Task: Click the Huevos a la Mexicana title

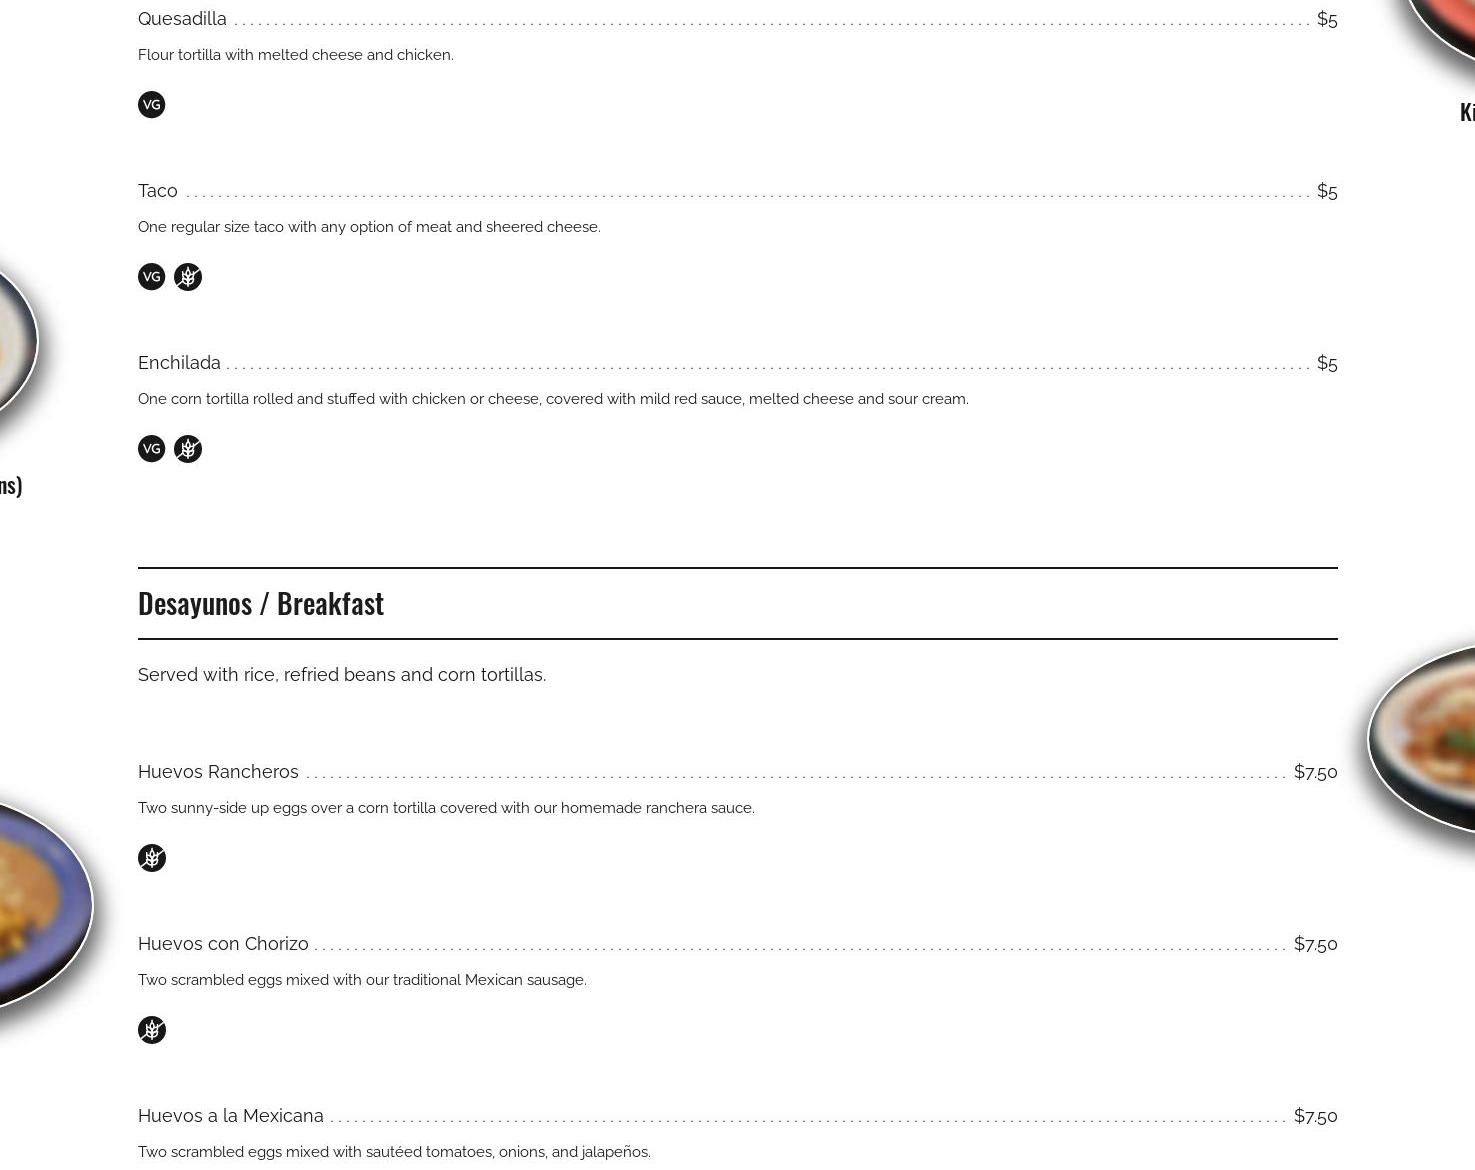Action: point(231,1116)
